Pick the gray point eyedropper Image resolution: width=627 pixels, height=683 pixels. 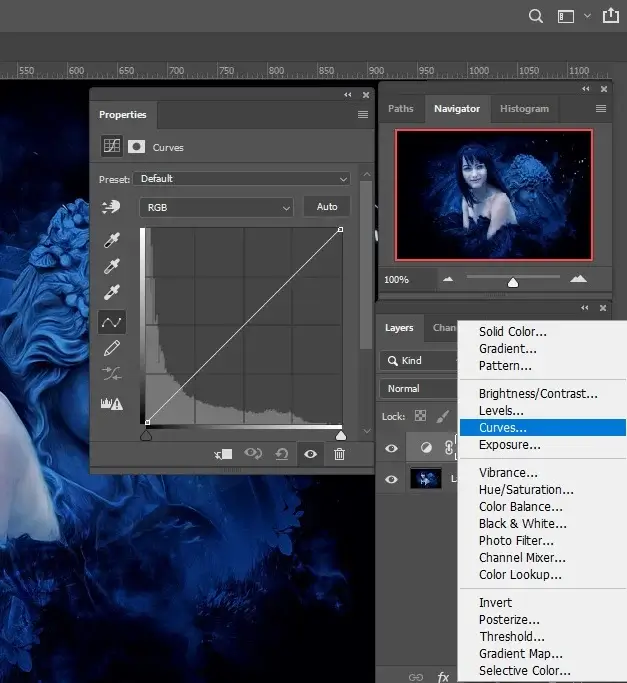click(x=112, y=266)
